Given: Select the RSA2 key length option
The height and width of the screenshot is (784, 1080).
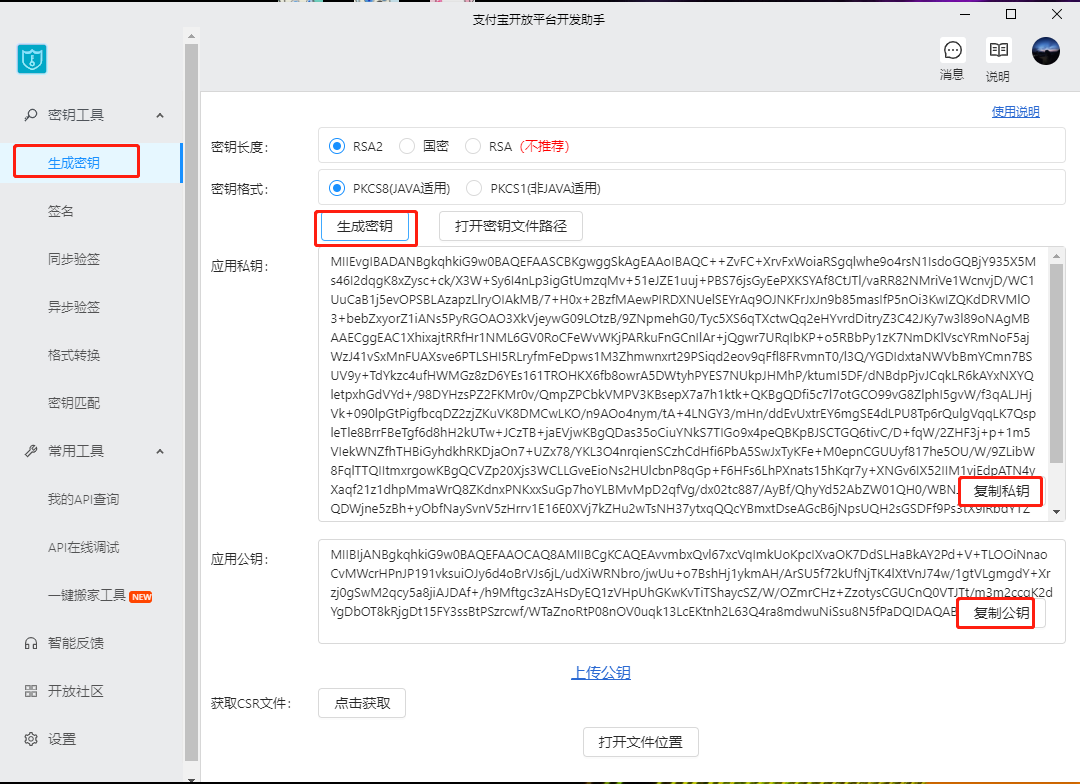Looking at the screenshot, I should 337,146.
